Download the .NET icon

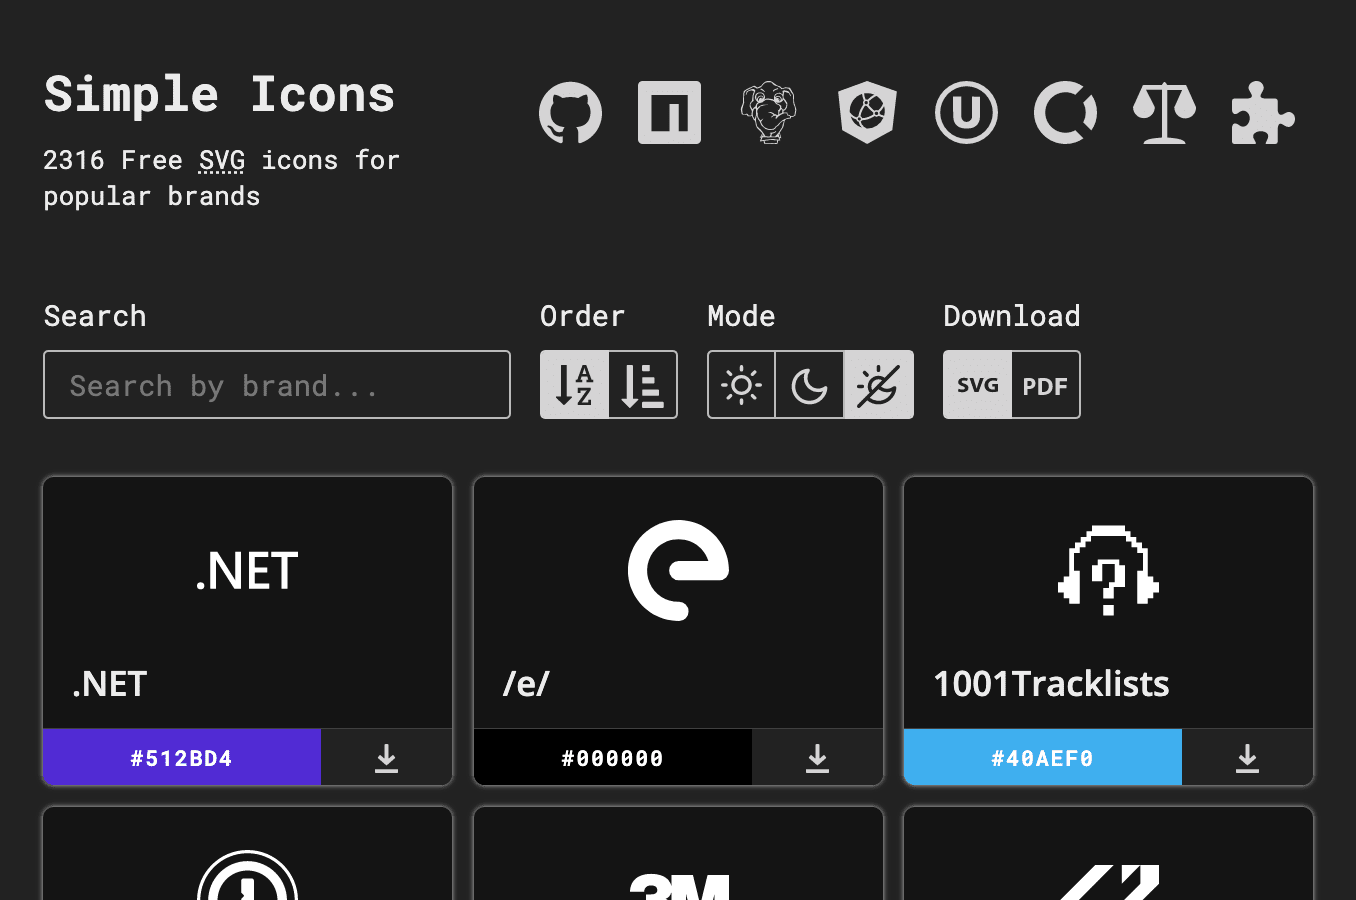pos(386,757)
